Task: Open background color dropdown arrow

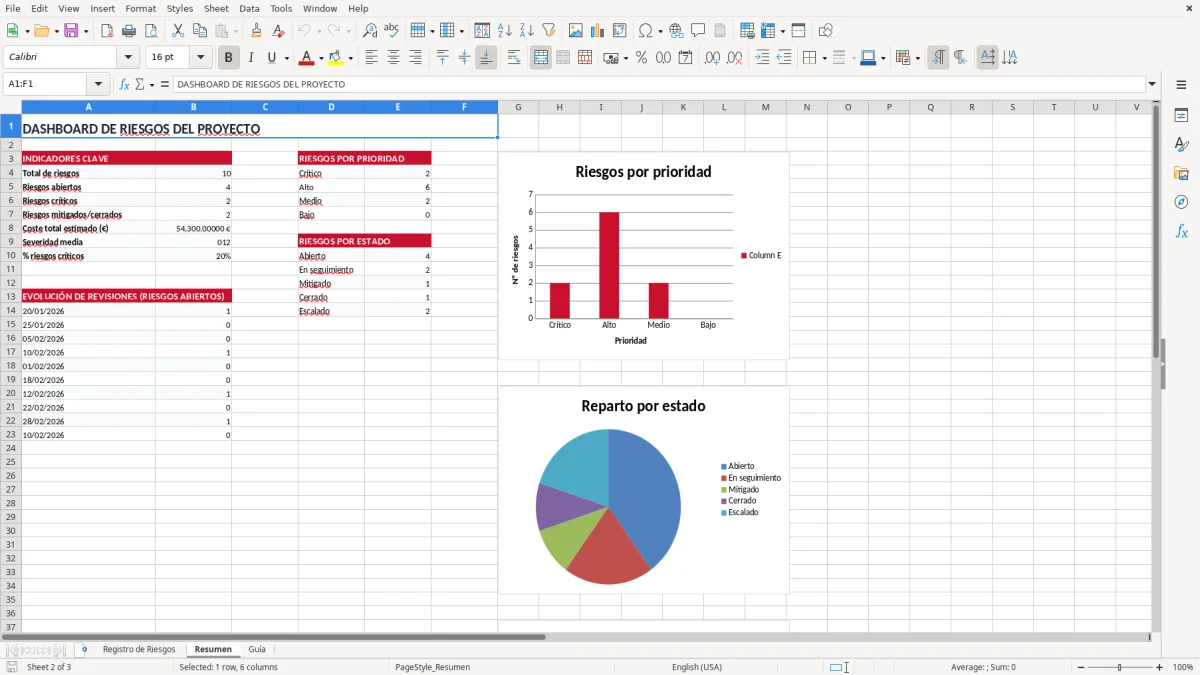Action: 350,58
